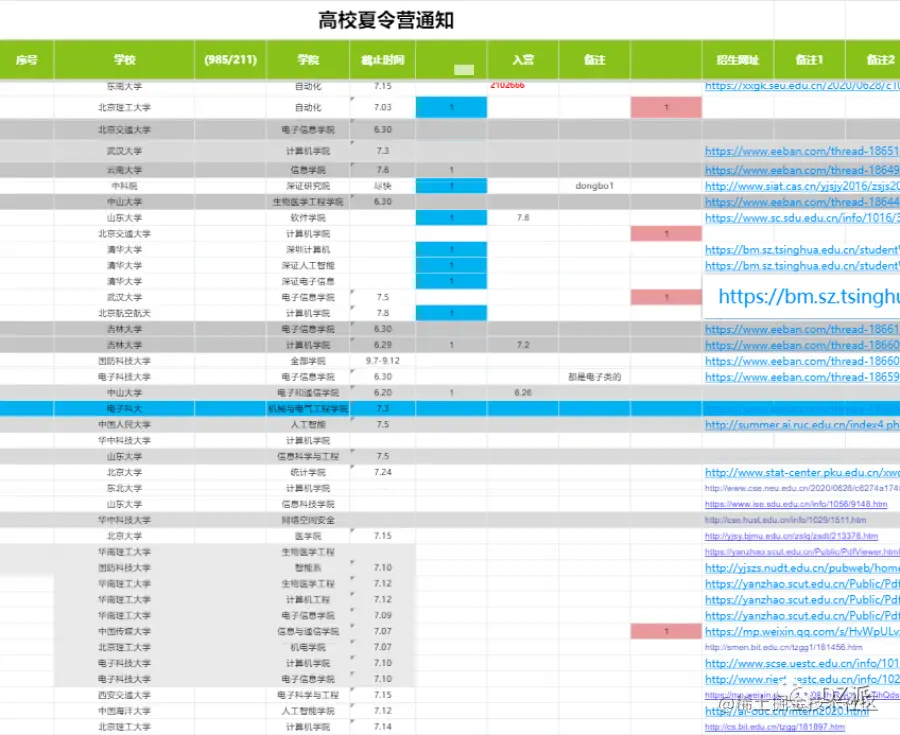Select the 招生网址 column header
The image size is (900, 735).
[x=737, y=60]
